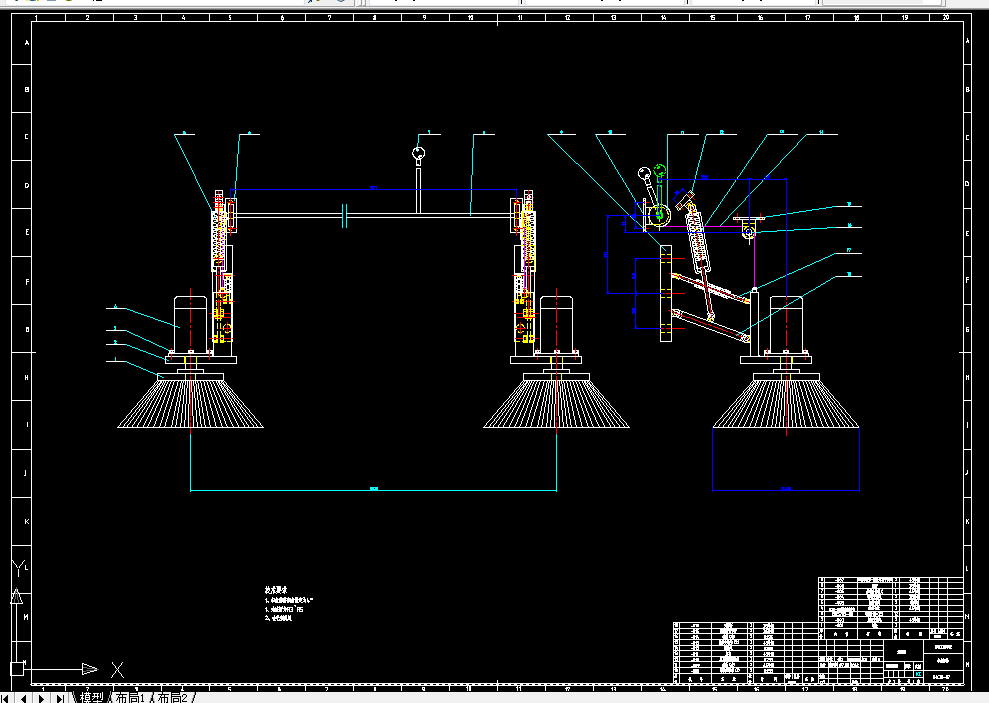Jump to the last layout tab arrow

[60, 698]
